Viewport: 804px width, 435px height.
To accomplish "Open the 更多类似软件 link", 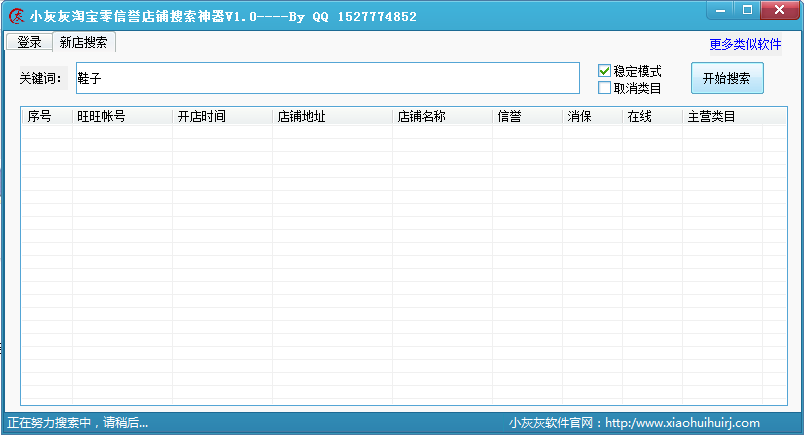I will (745, 45).
